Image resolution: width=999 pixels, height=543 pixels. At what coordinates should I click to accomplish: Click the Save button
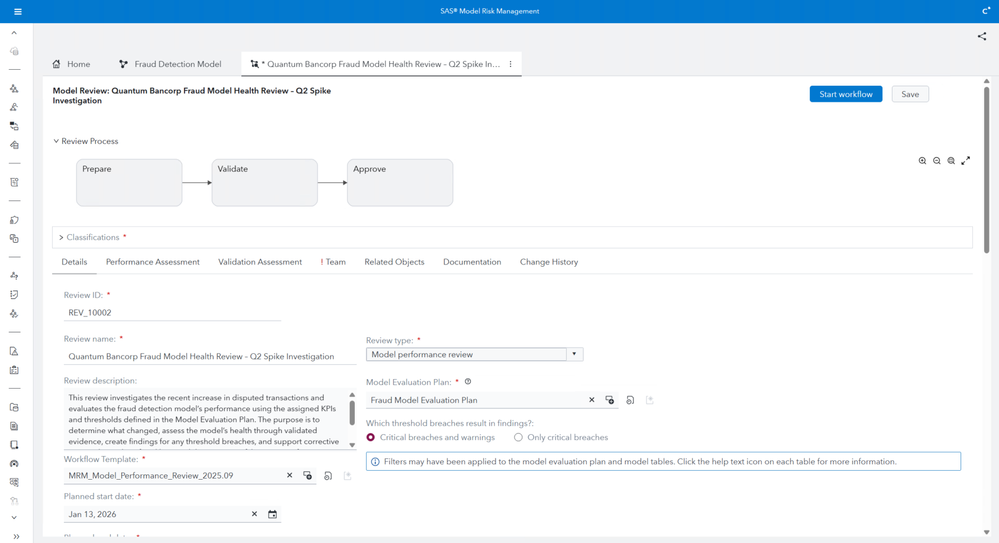910,94
